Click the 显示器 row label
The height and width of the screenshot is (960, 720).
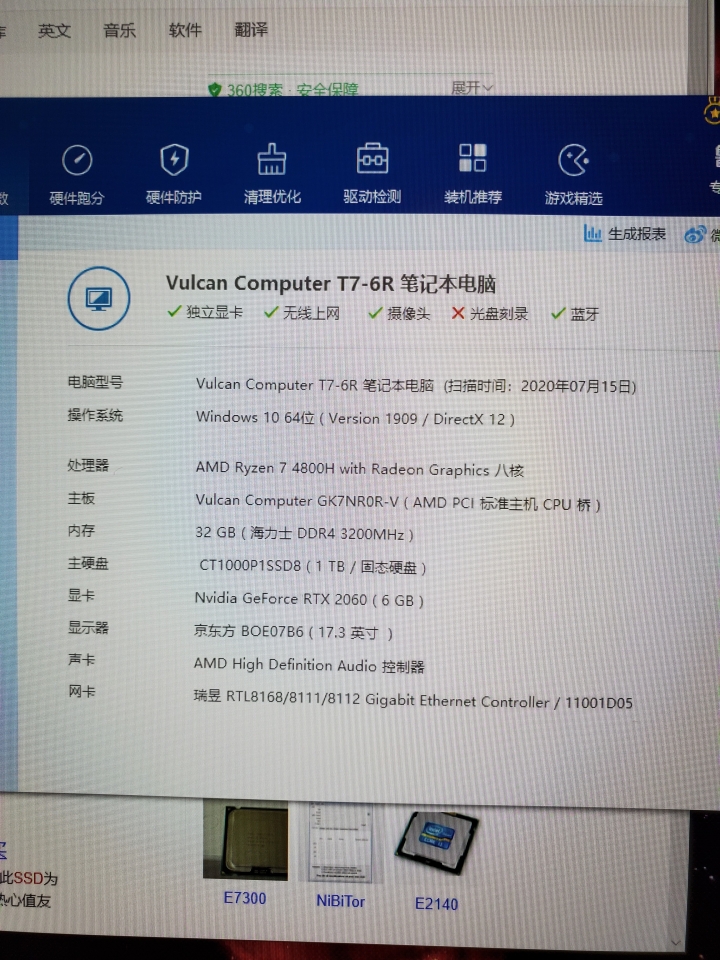point(88,628)
